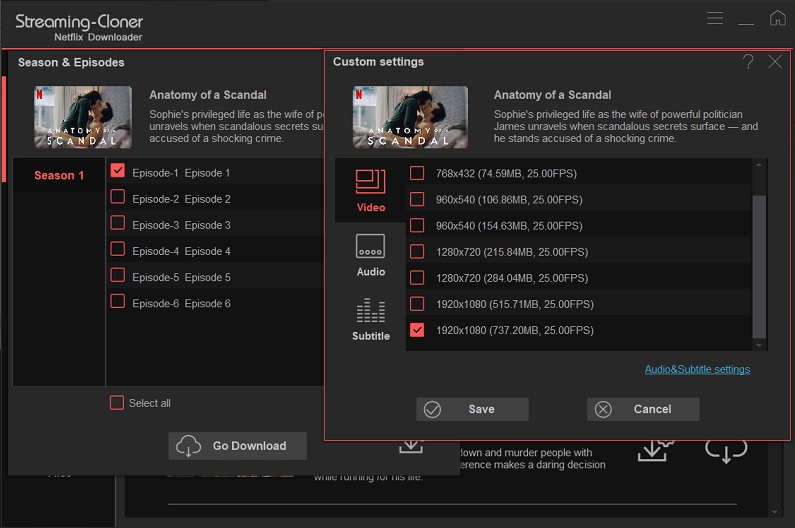Click the download-with-arrow icon in background window
Screen dimensions: 795x528
[x=655, y=450]
